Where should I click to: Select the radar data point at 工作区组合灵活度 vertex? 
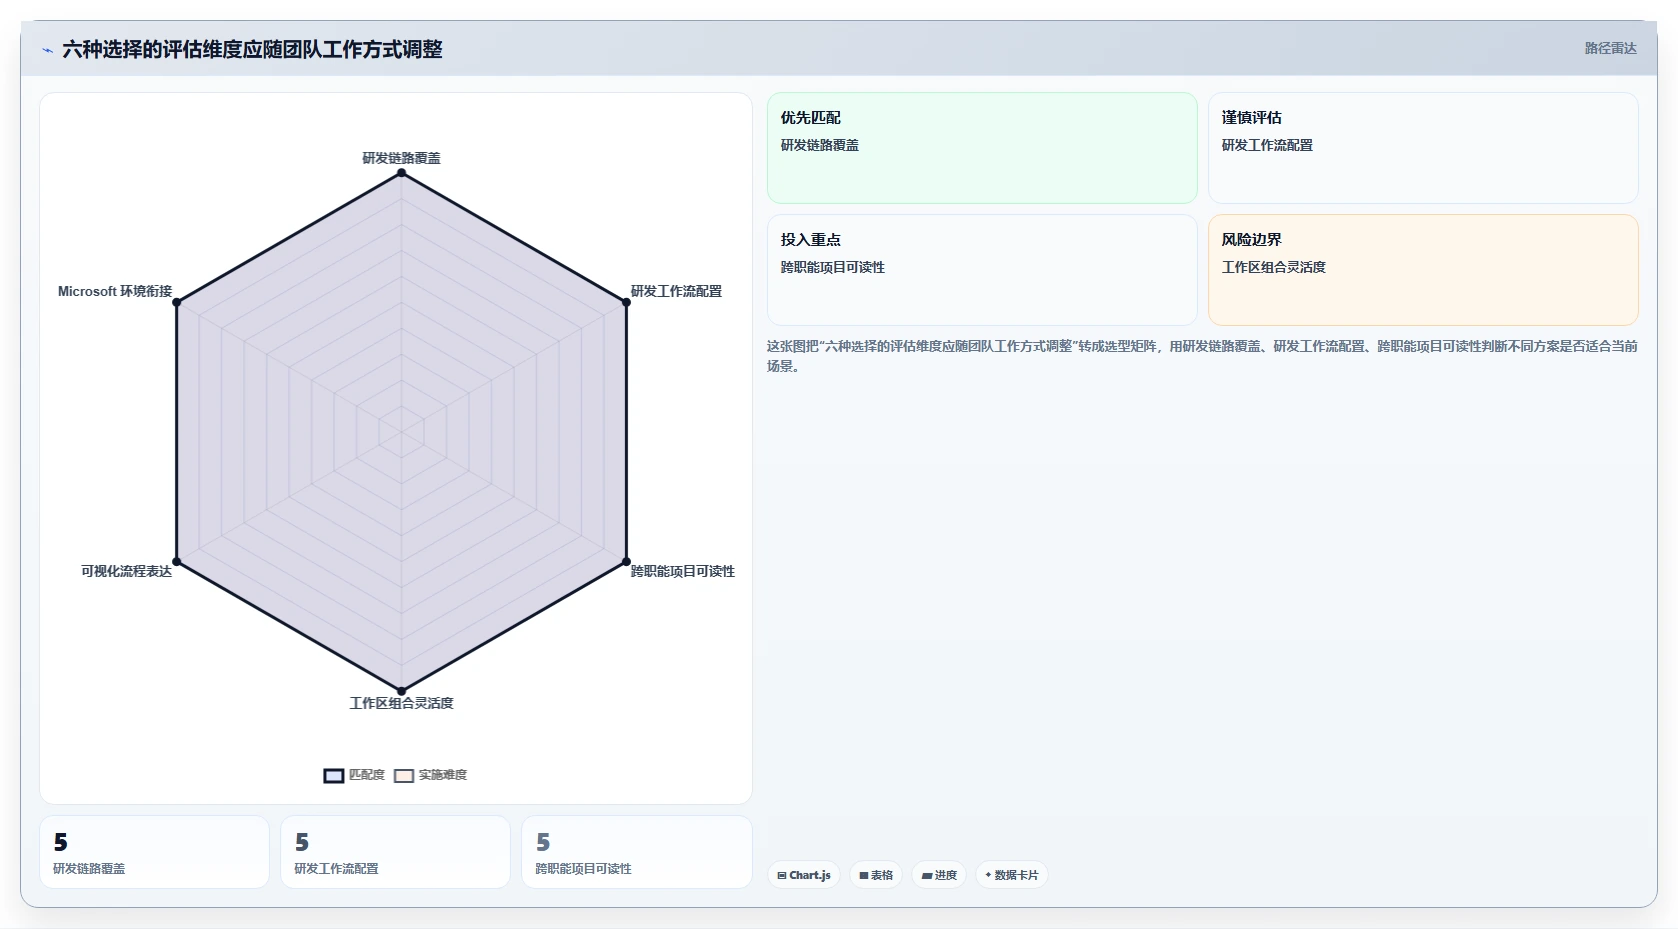402,690
